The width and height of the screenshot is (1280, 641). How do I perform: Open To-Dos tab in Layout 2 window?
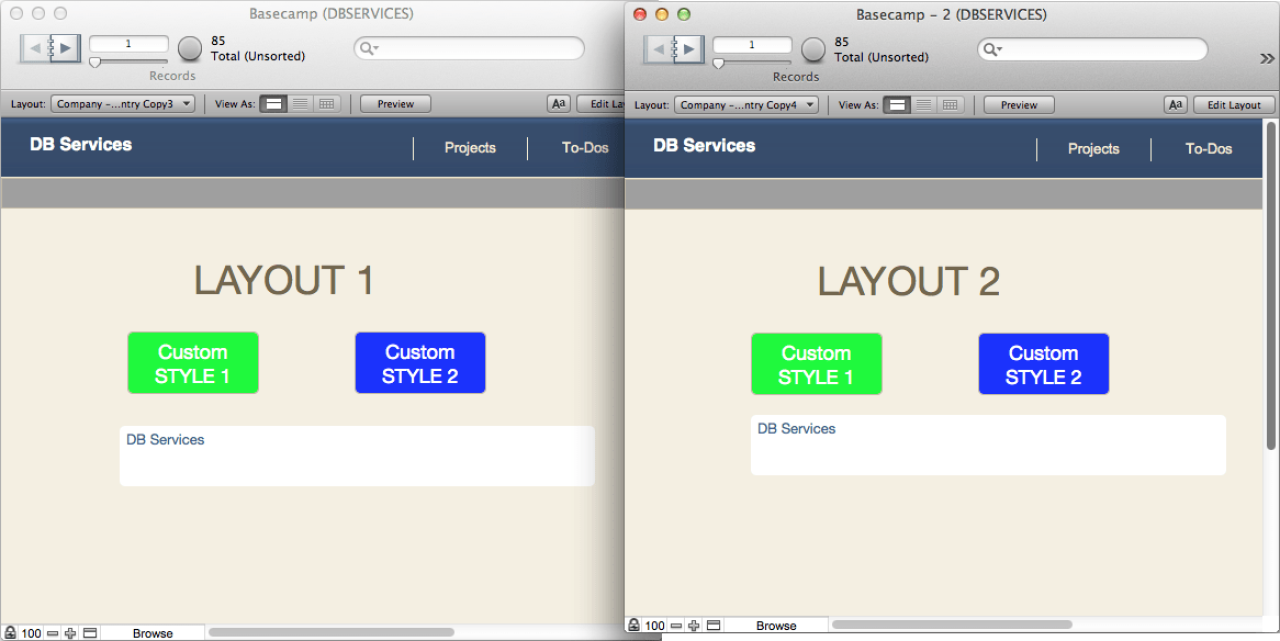point(1208,149)
